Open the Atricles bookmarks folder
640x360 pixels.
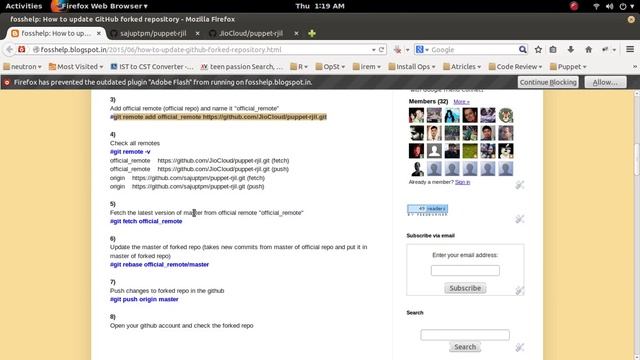[462, 67]
